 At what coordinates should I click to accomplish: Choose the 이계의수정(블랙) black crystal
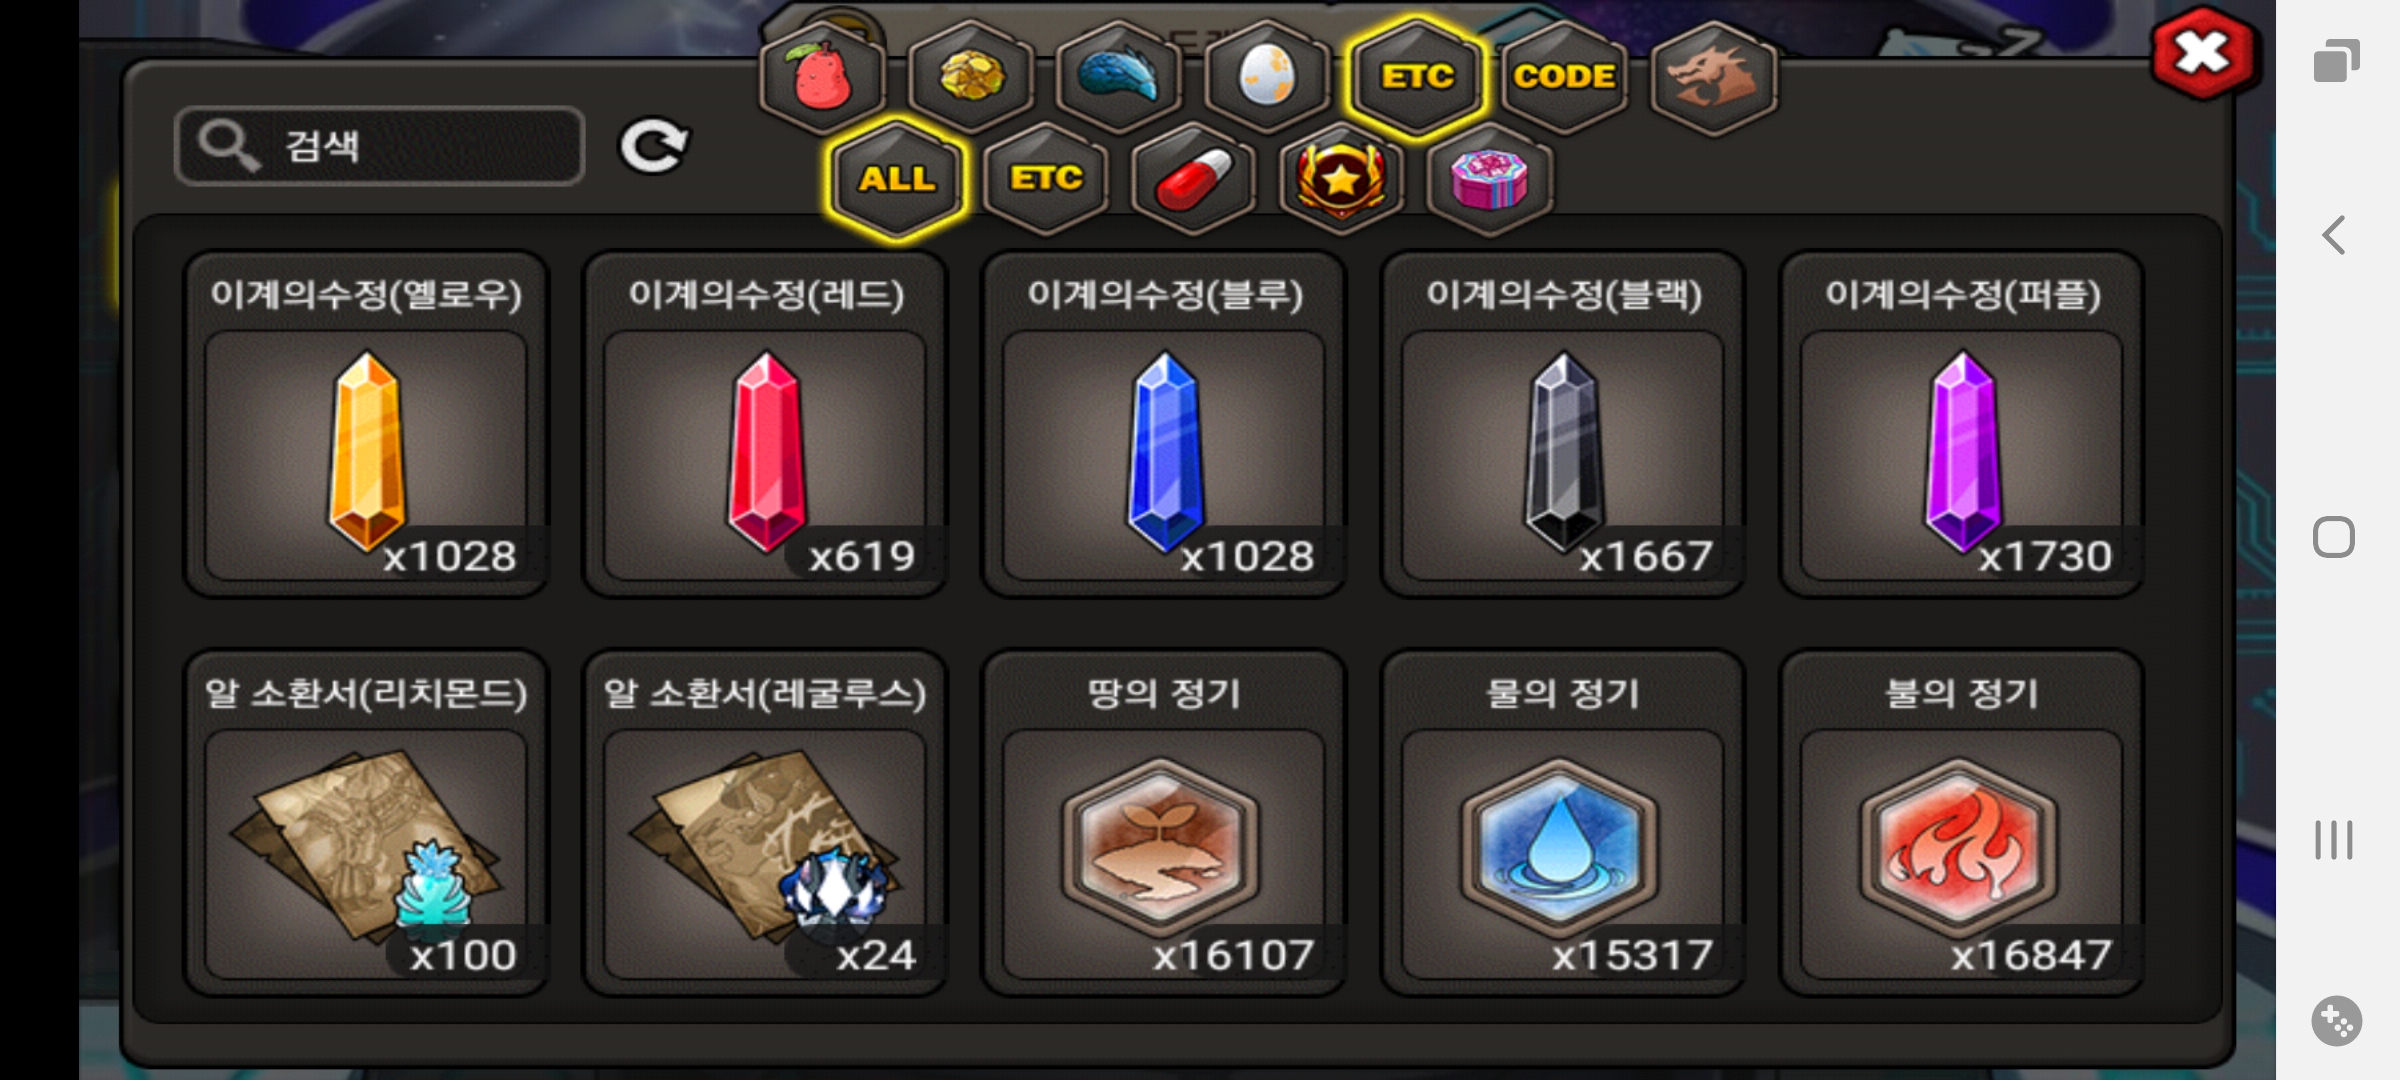1563,424
